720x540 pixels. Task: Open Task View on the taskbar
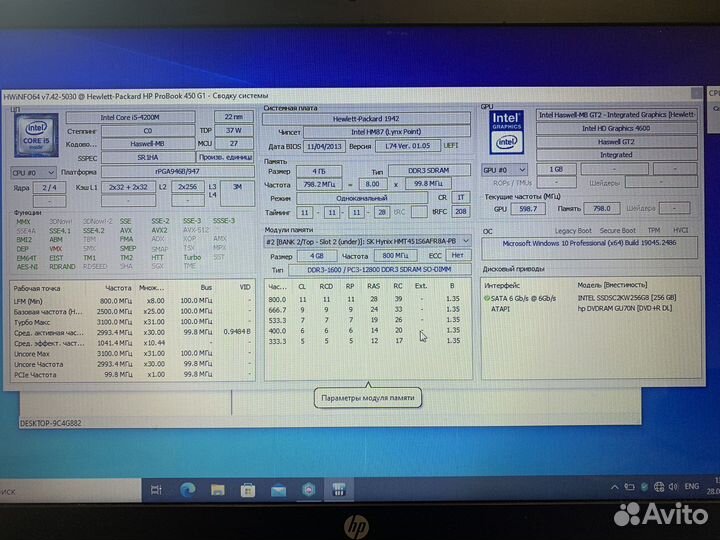point(156,490)
